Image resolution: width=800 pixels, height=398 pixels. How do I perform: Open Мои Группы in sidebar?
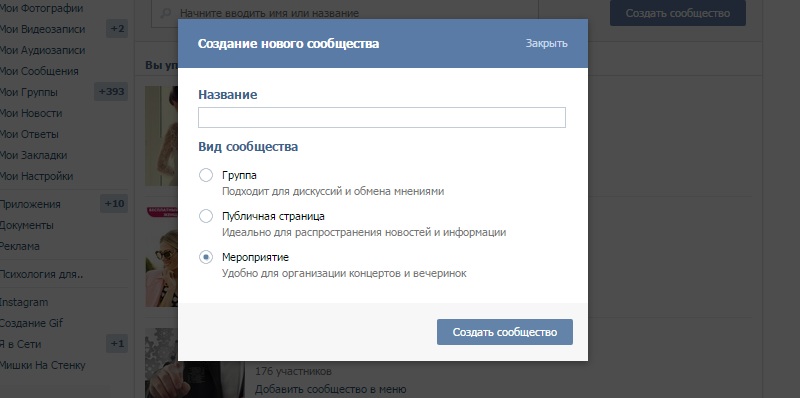click(29, 92)
